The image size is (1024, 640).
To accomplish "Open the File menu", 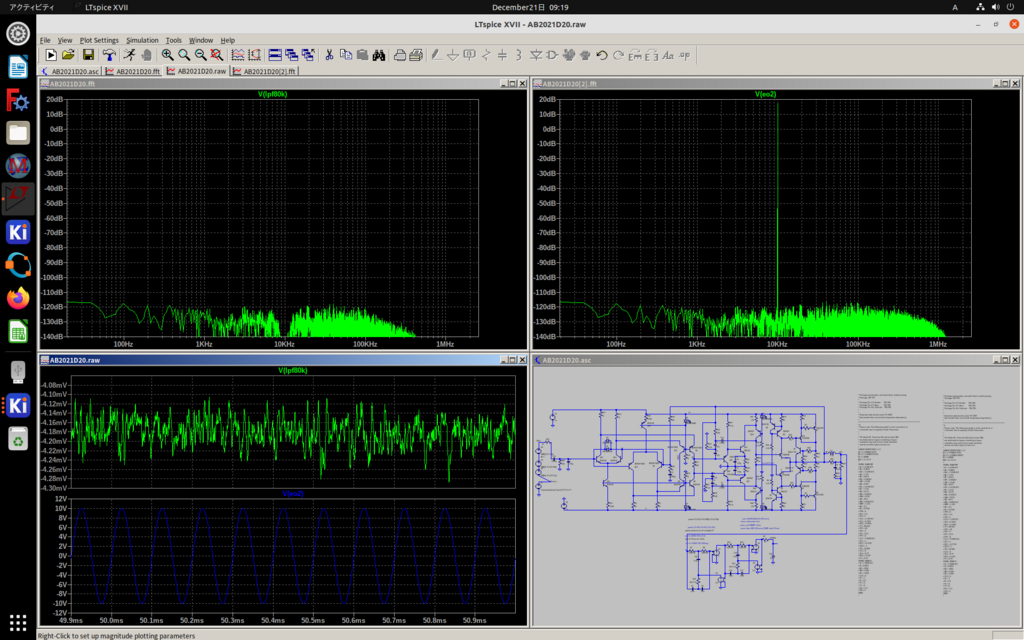I will [x=45, y=40].
